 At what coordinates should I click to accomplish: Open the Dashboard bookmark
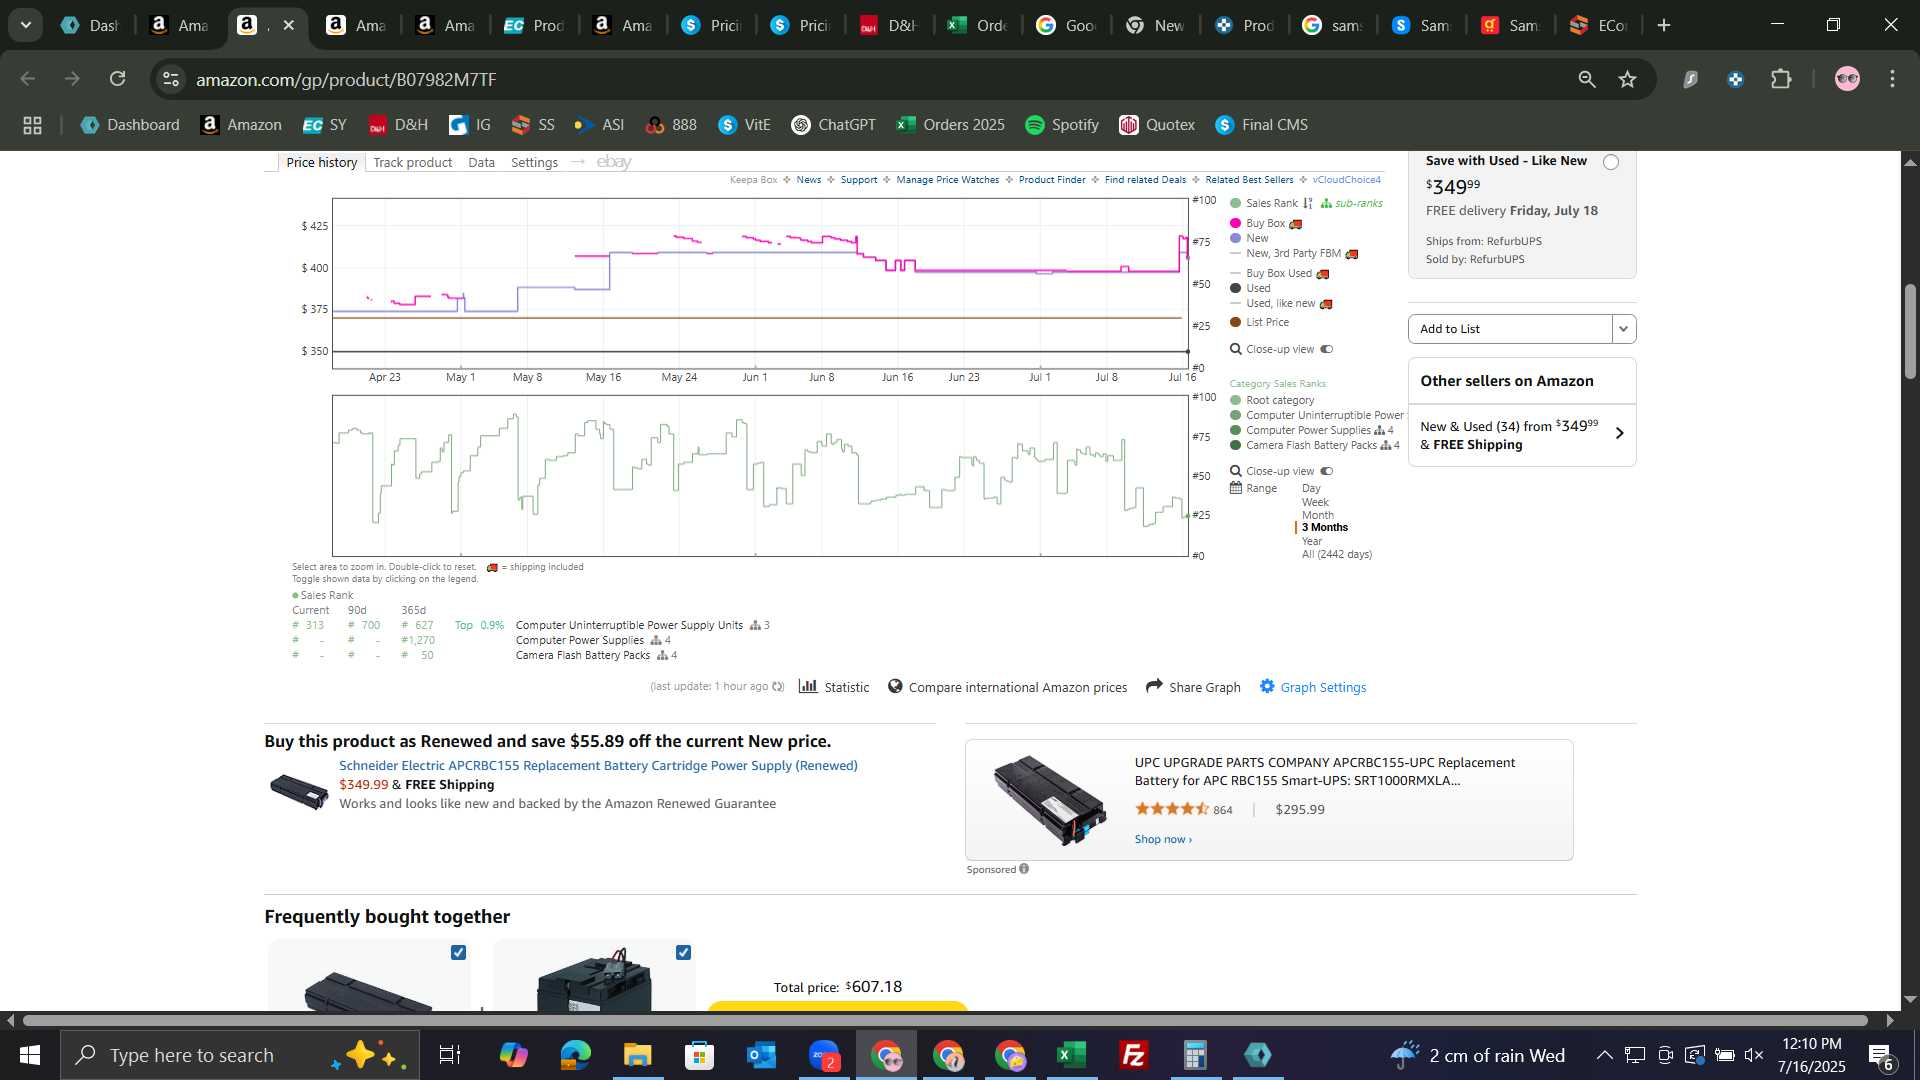pyautogui.click(x=130, y=125)
